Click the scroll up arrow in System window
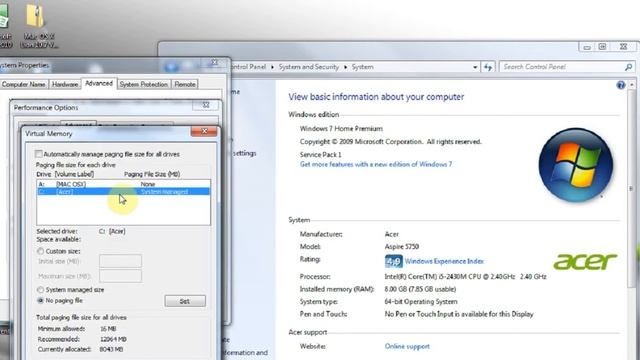The image size is (640, 360). 632,85
